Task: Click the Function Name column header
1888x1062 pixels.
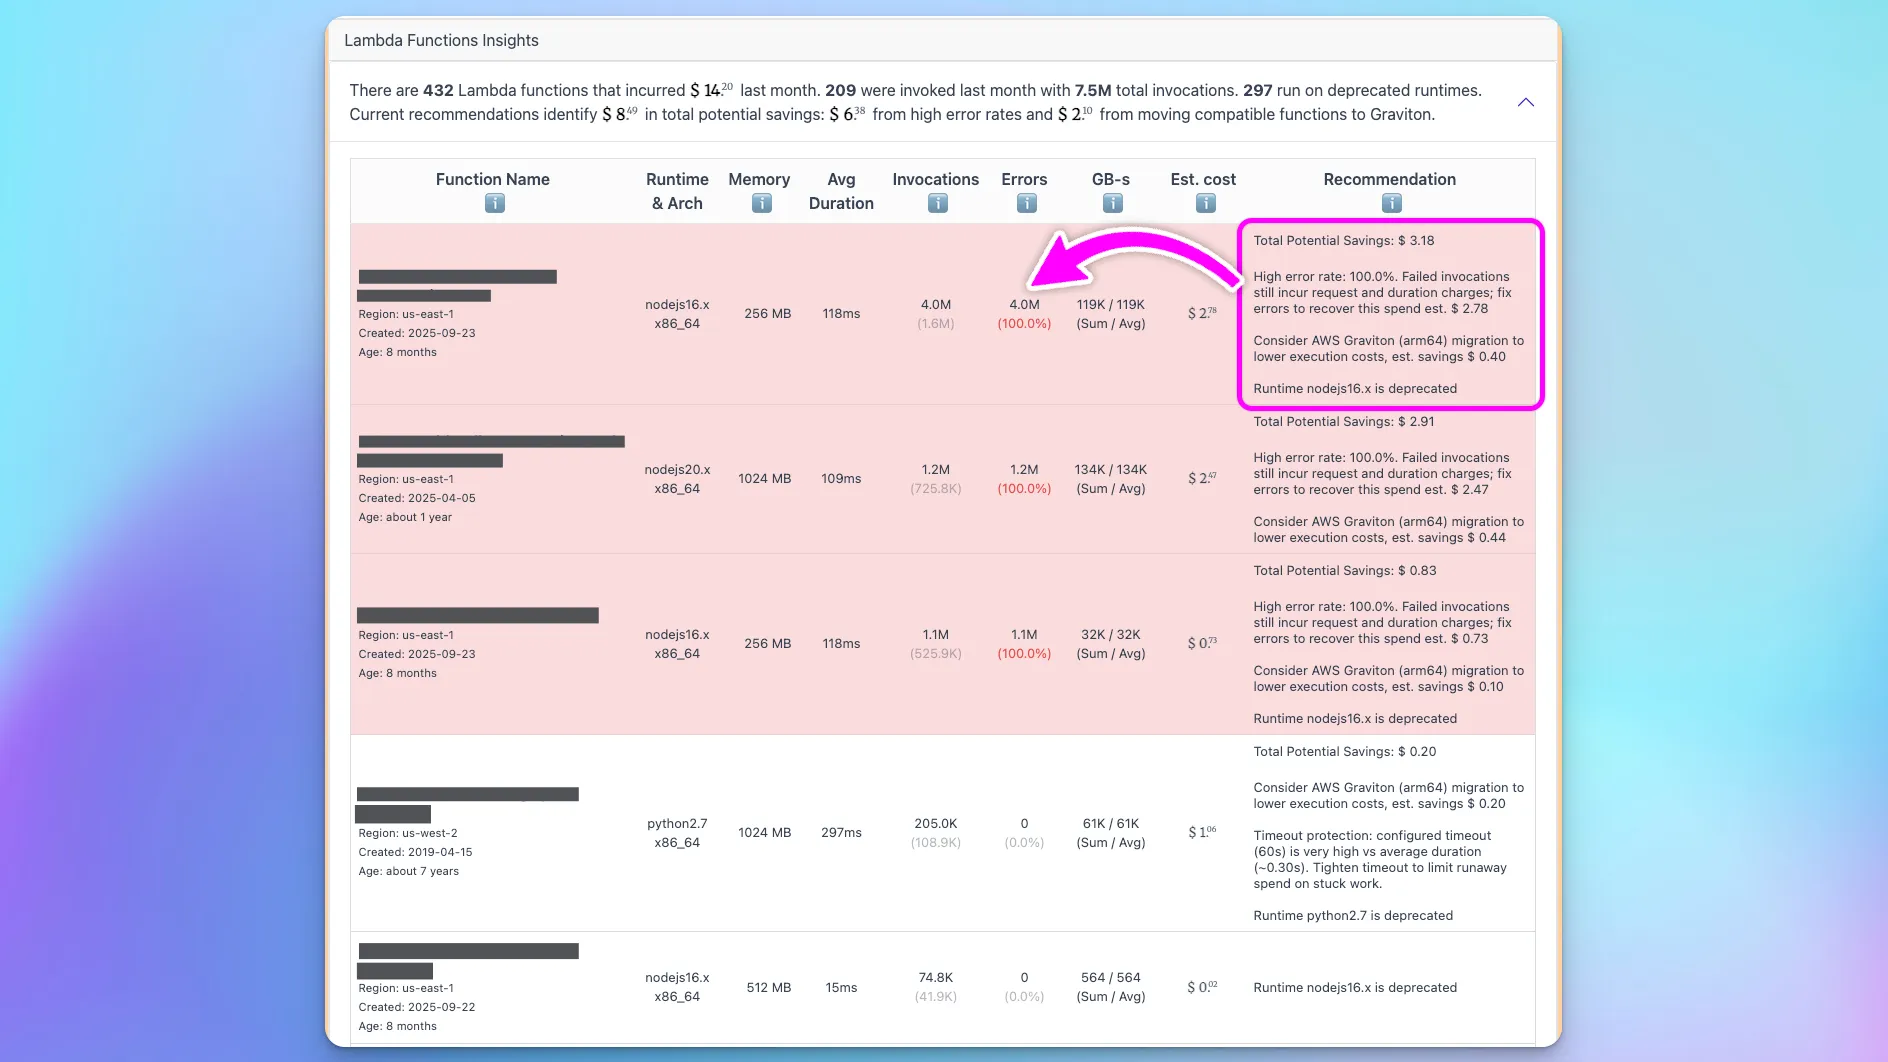Action: point(492,179)
